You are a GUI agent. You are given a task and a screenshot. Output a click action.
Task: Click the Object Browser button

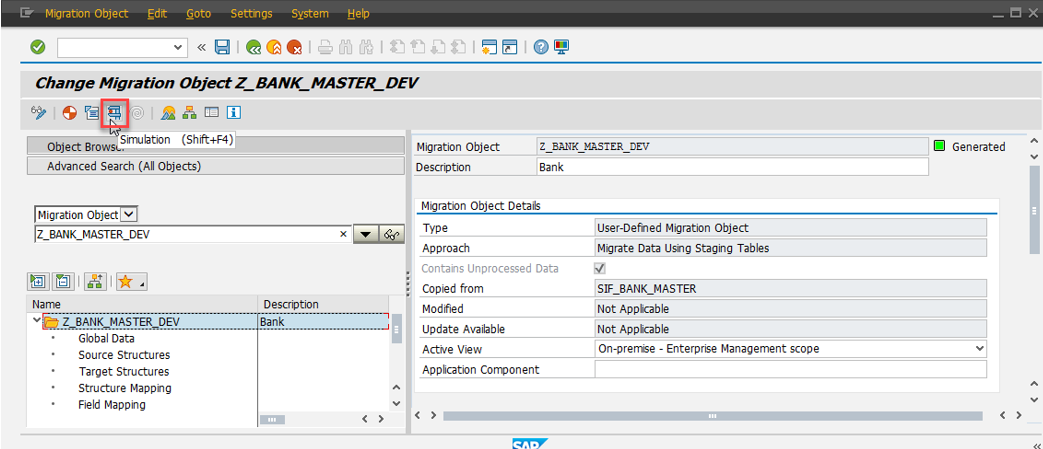216,146
